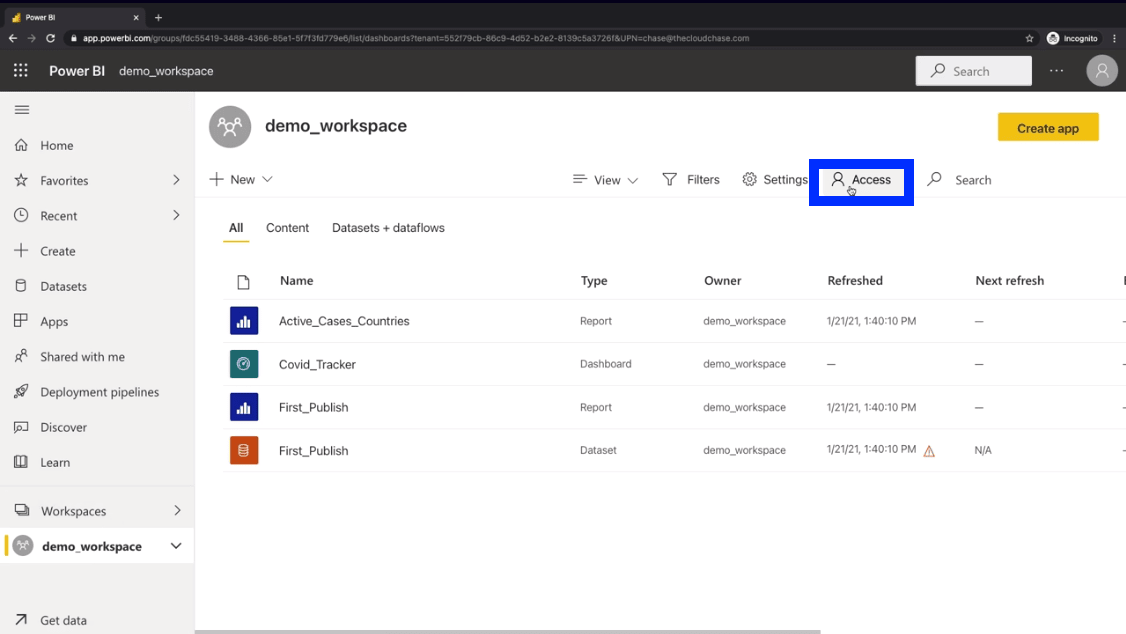
Task: Click the Home icon in sidebar
Action: 21,145
